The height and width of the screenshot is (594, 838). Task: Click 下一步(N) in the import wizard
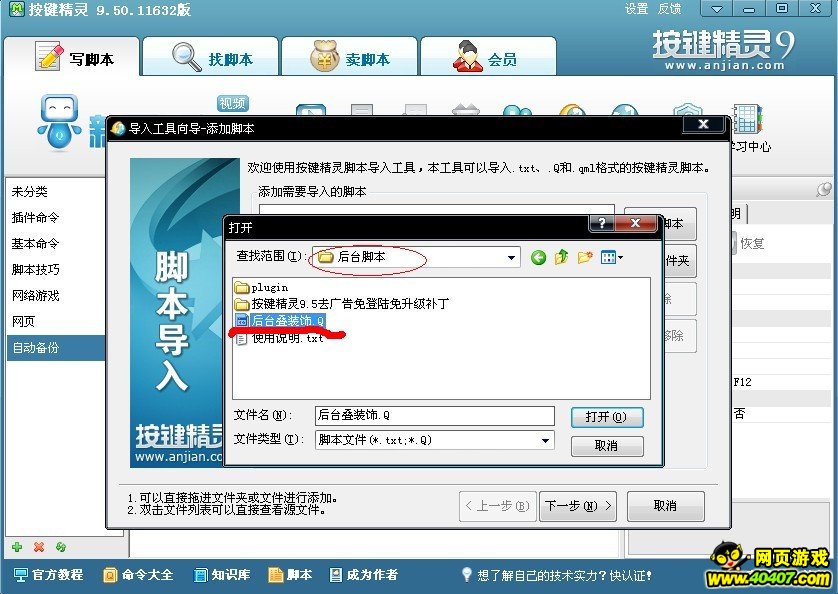578,506
